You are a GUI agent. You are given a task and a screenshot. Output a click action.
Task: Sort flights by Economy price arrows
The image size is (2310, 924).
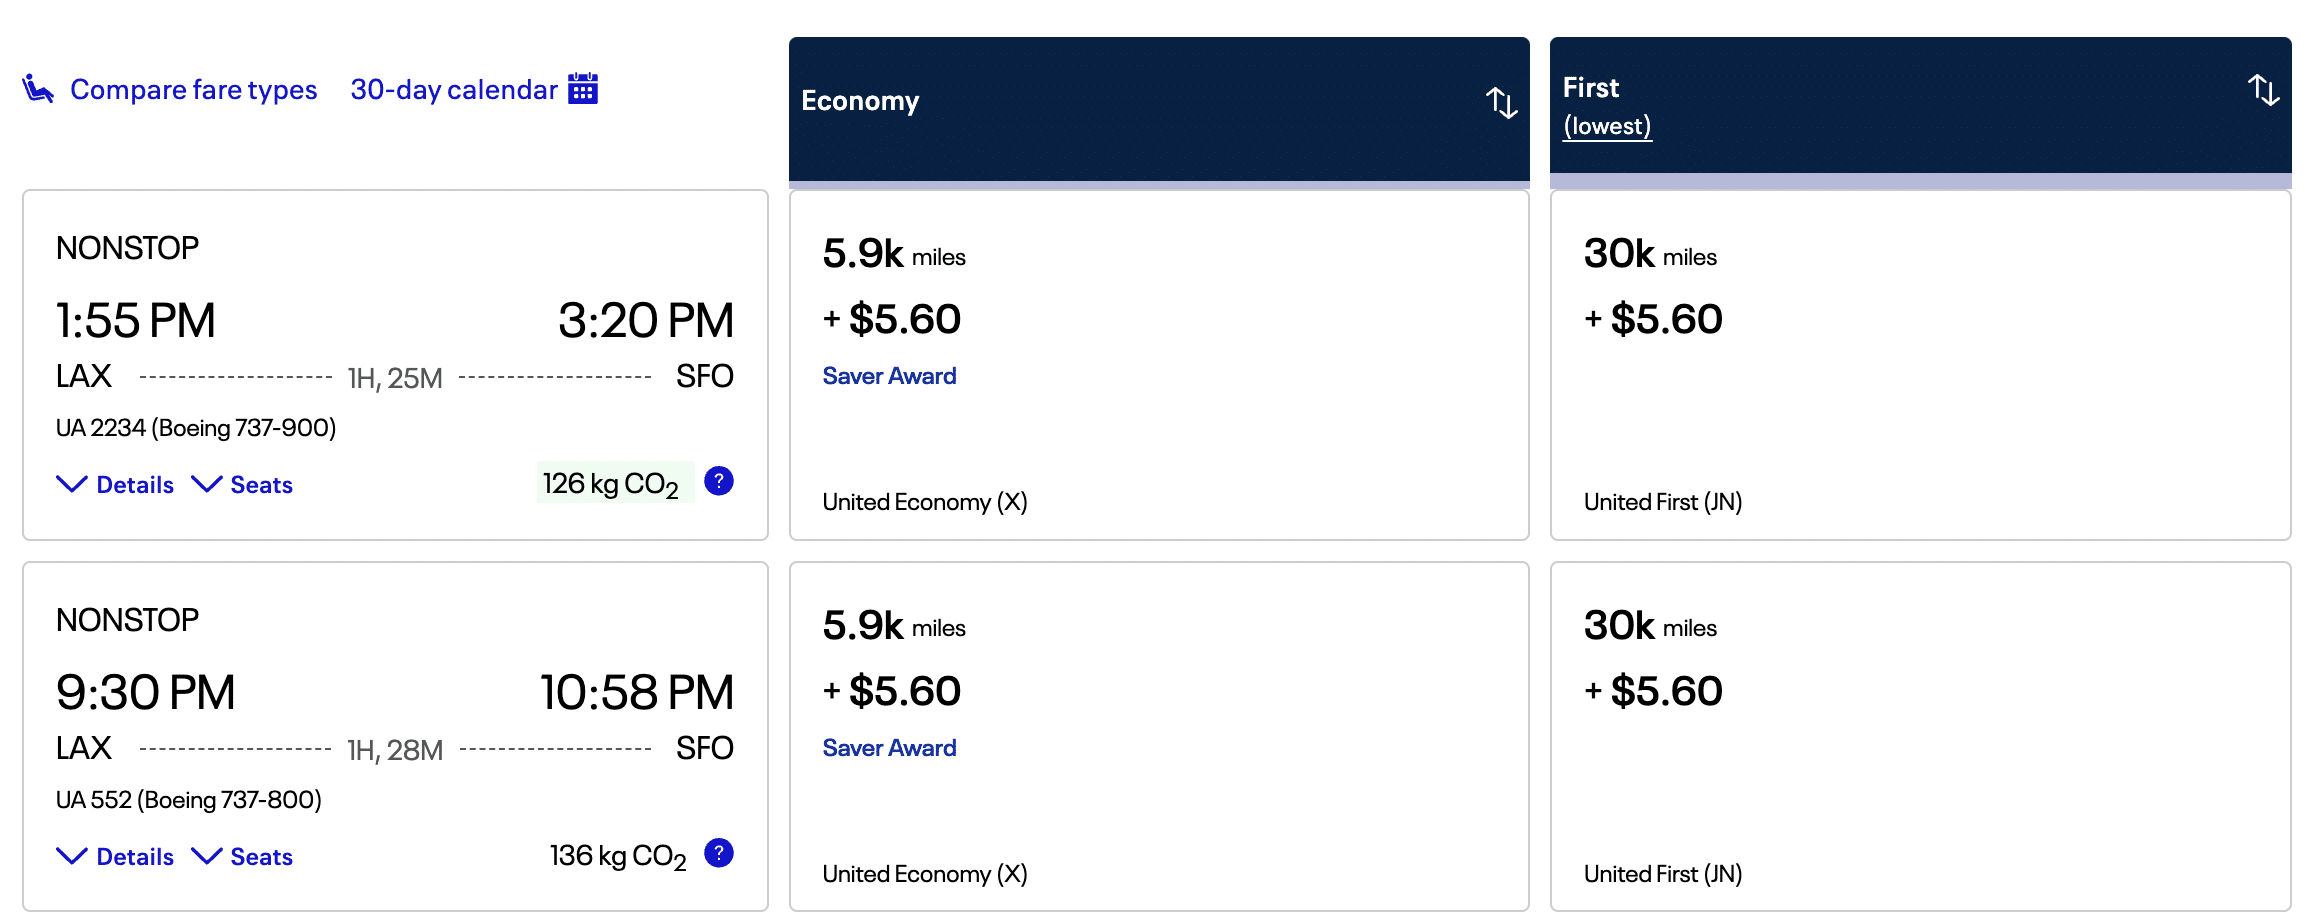point(1501,102)
